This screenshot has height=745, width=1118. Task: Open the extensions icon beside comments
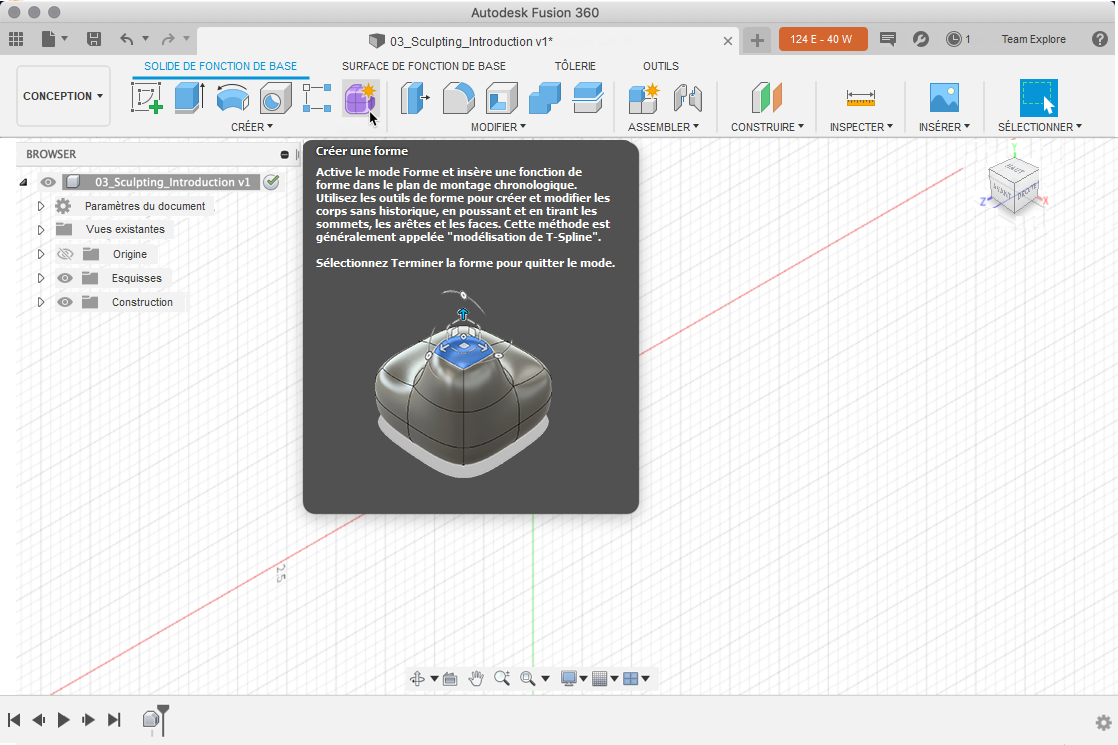(x=920, y=39)
